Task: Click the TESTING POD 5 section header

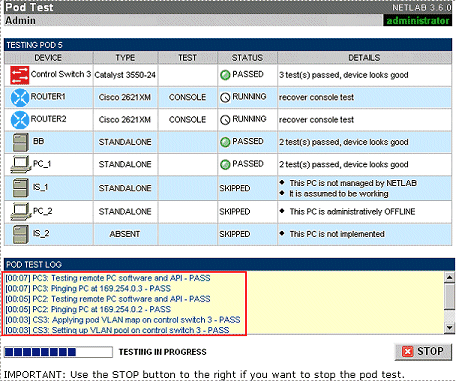Action: click(228, 45)
